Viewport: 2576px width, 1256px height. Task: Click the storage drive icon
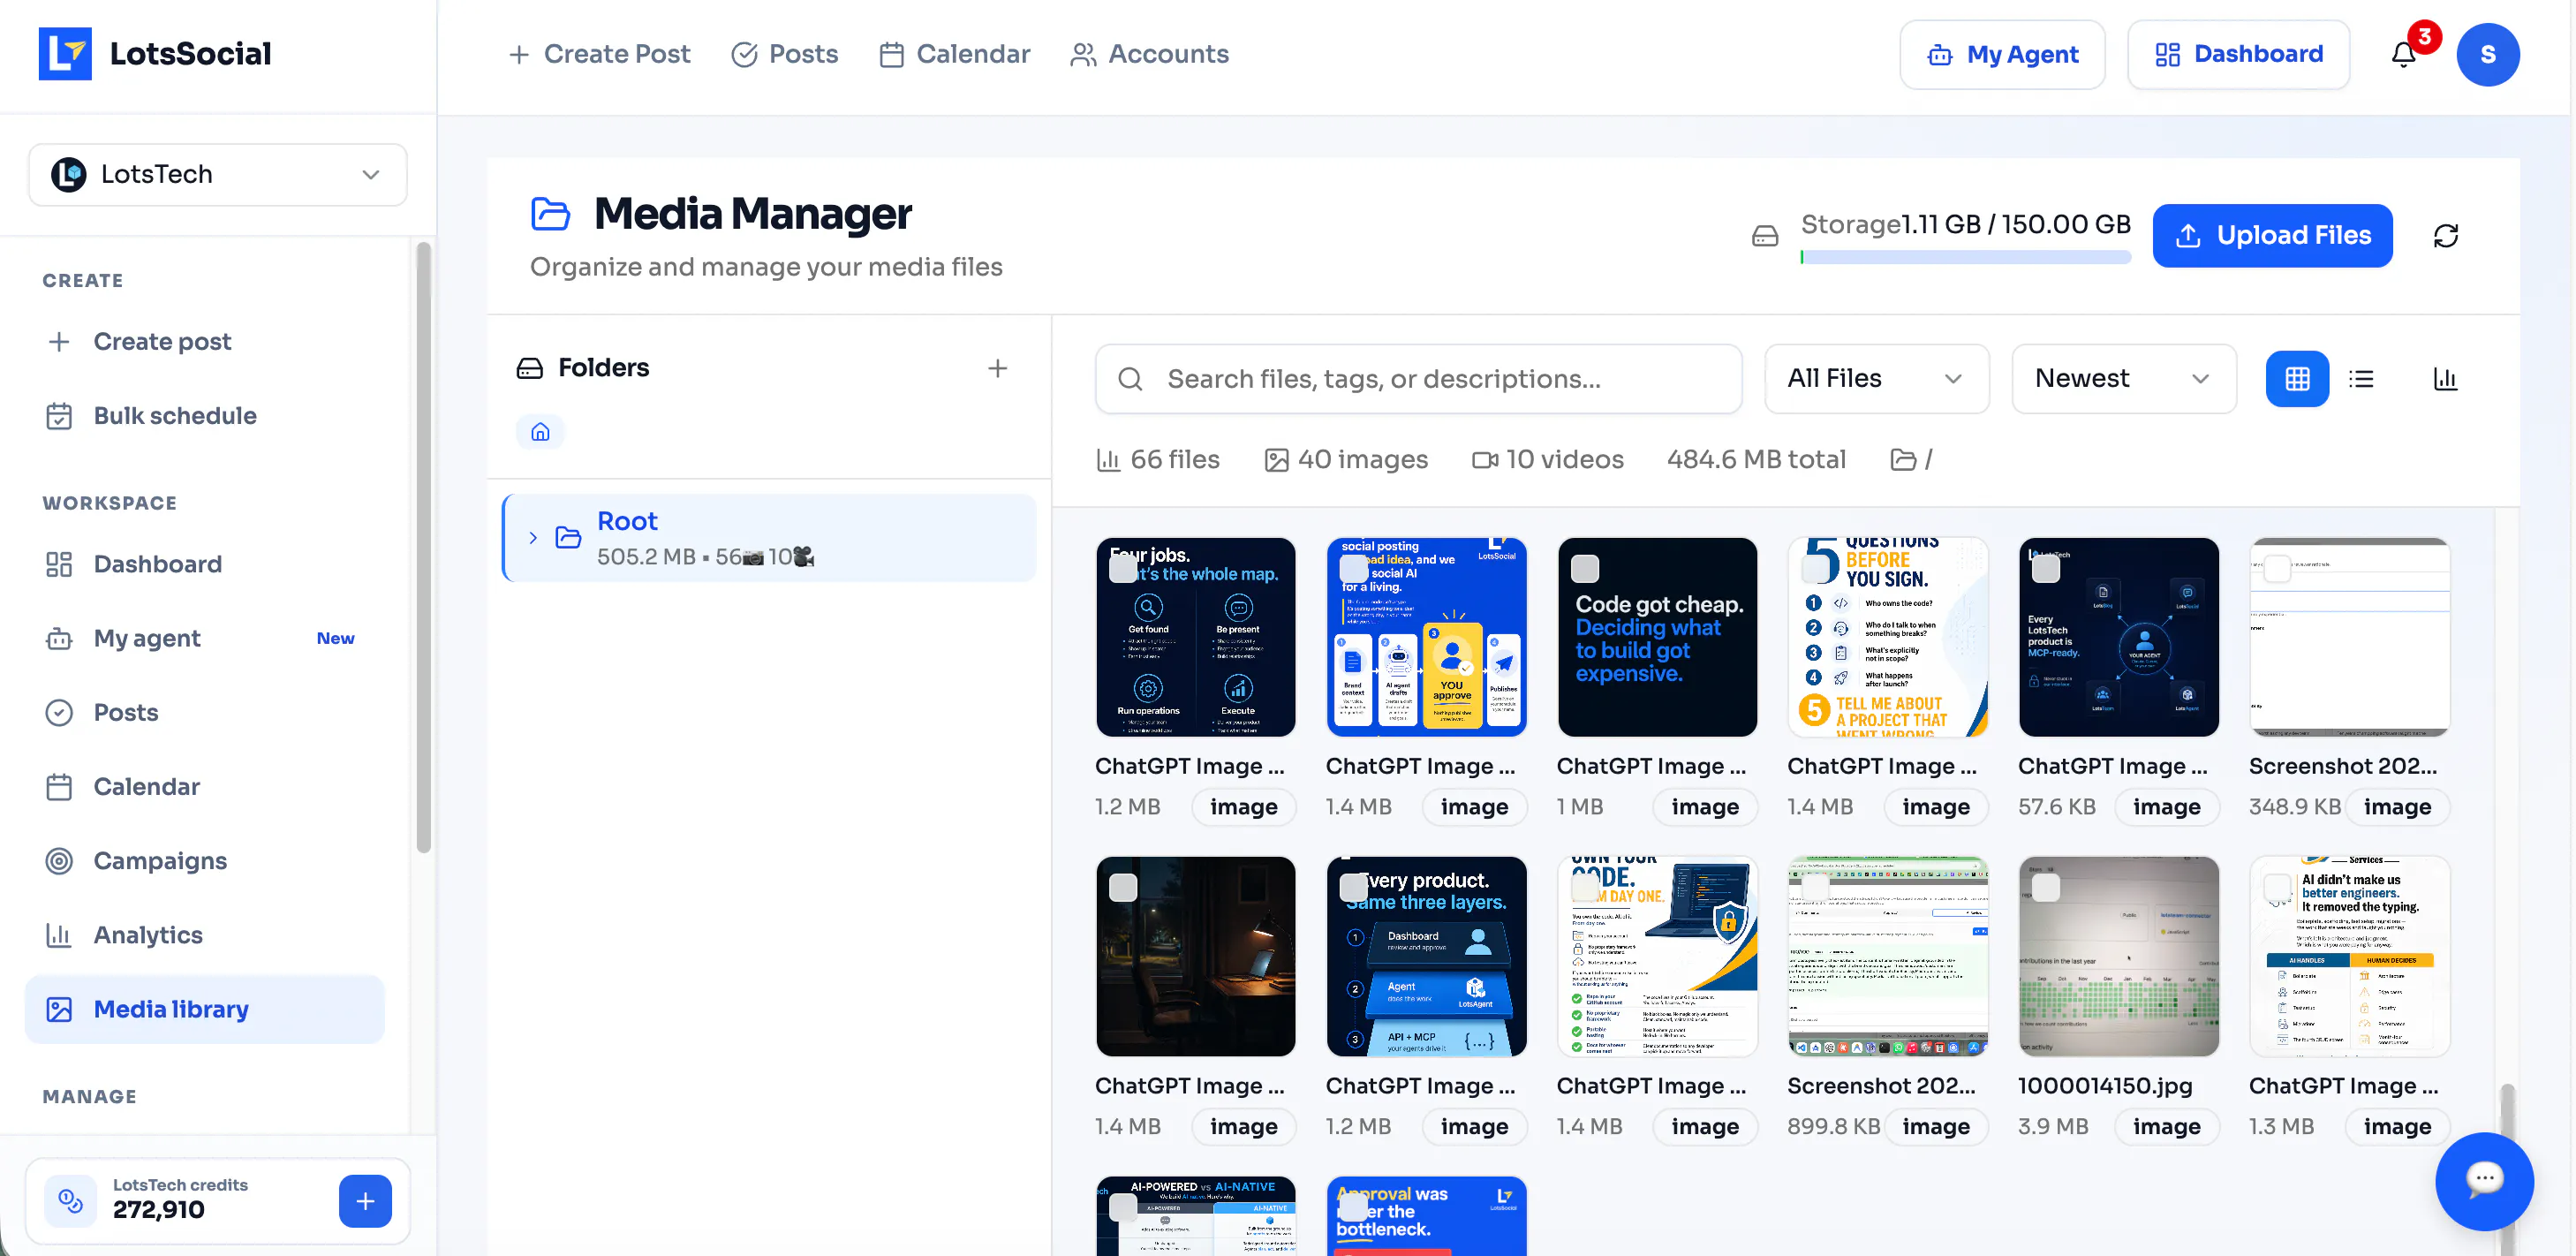coord(1765,236)
